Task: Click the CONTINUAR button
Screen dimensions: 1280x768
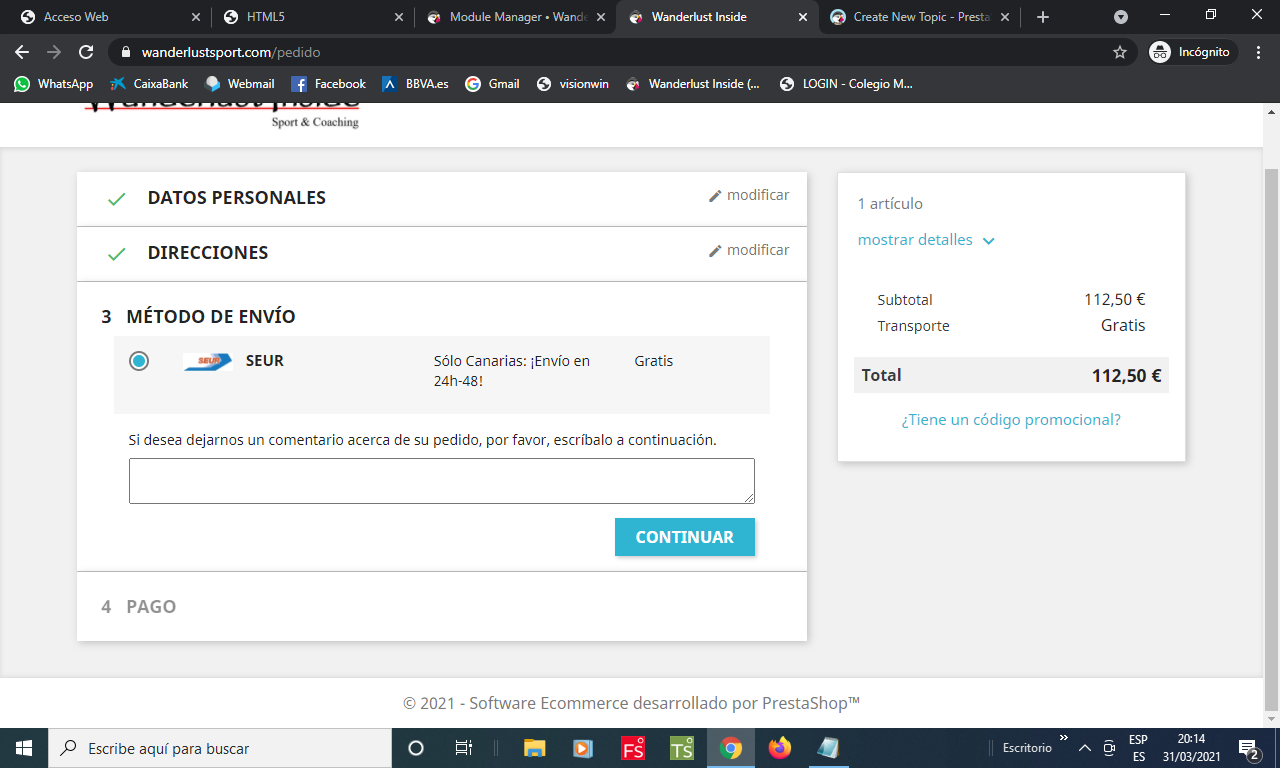Action: [x=685, y=537]
